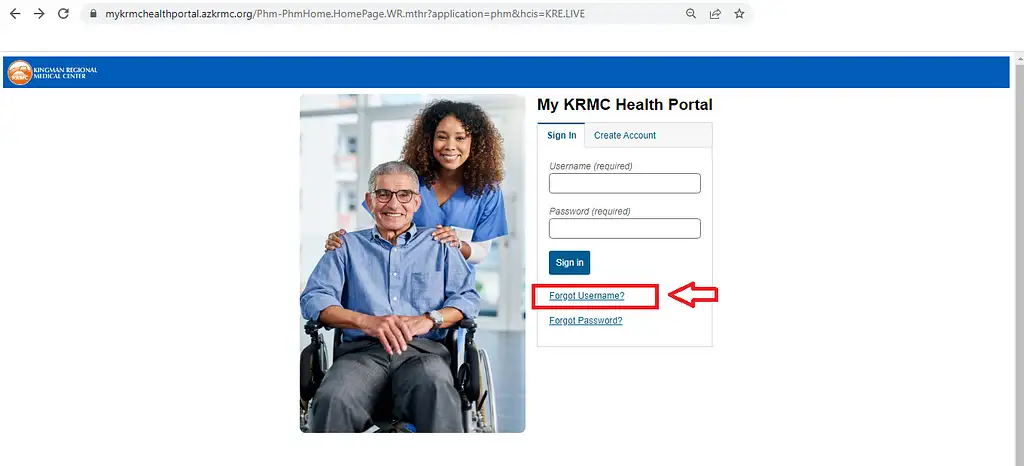The height and width of the screenshot is (466, 1024).
Task: Click the Sign in button
Action: point(569,262)
